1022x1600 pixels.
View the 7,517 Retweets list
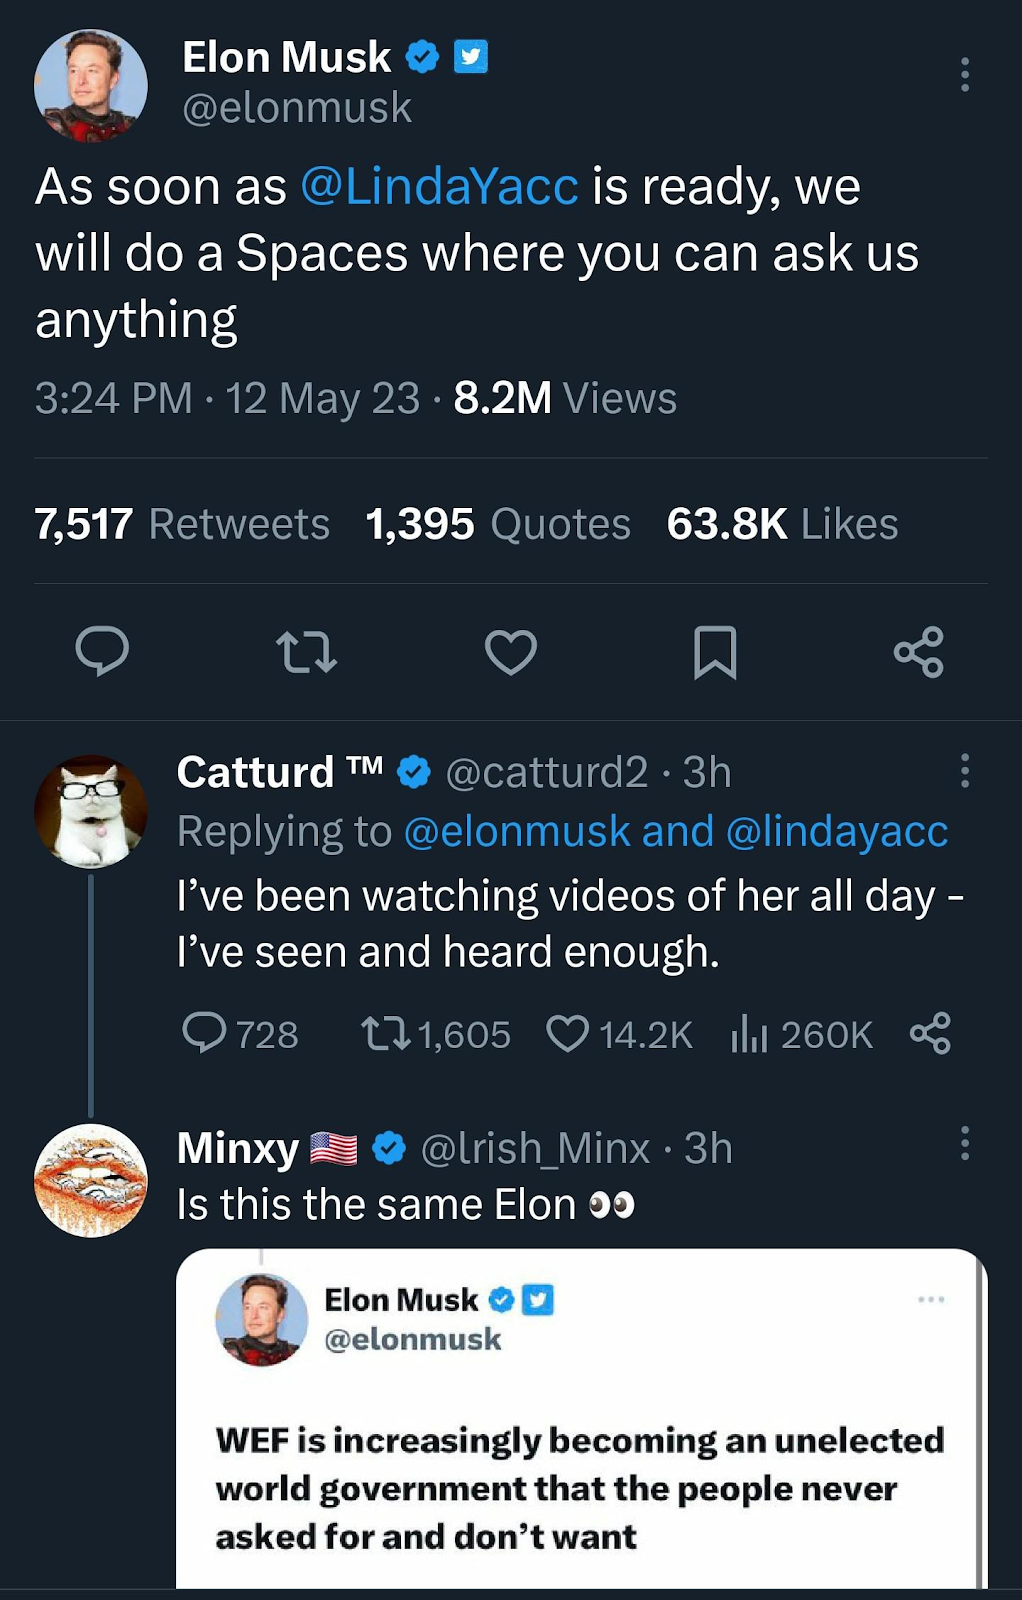coord(182,524)
